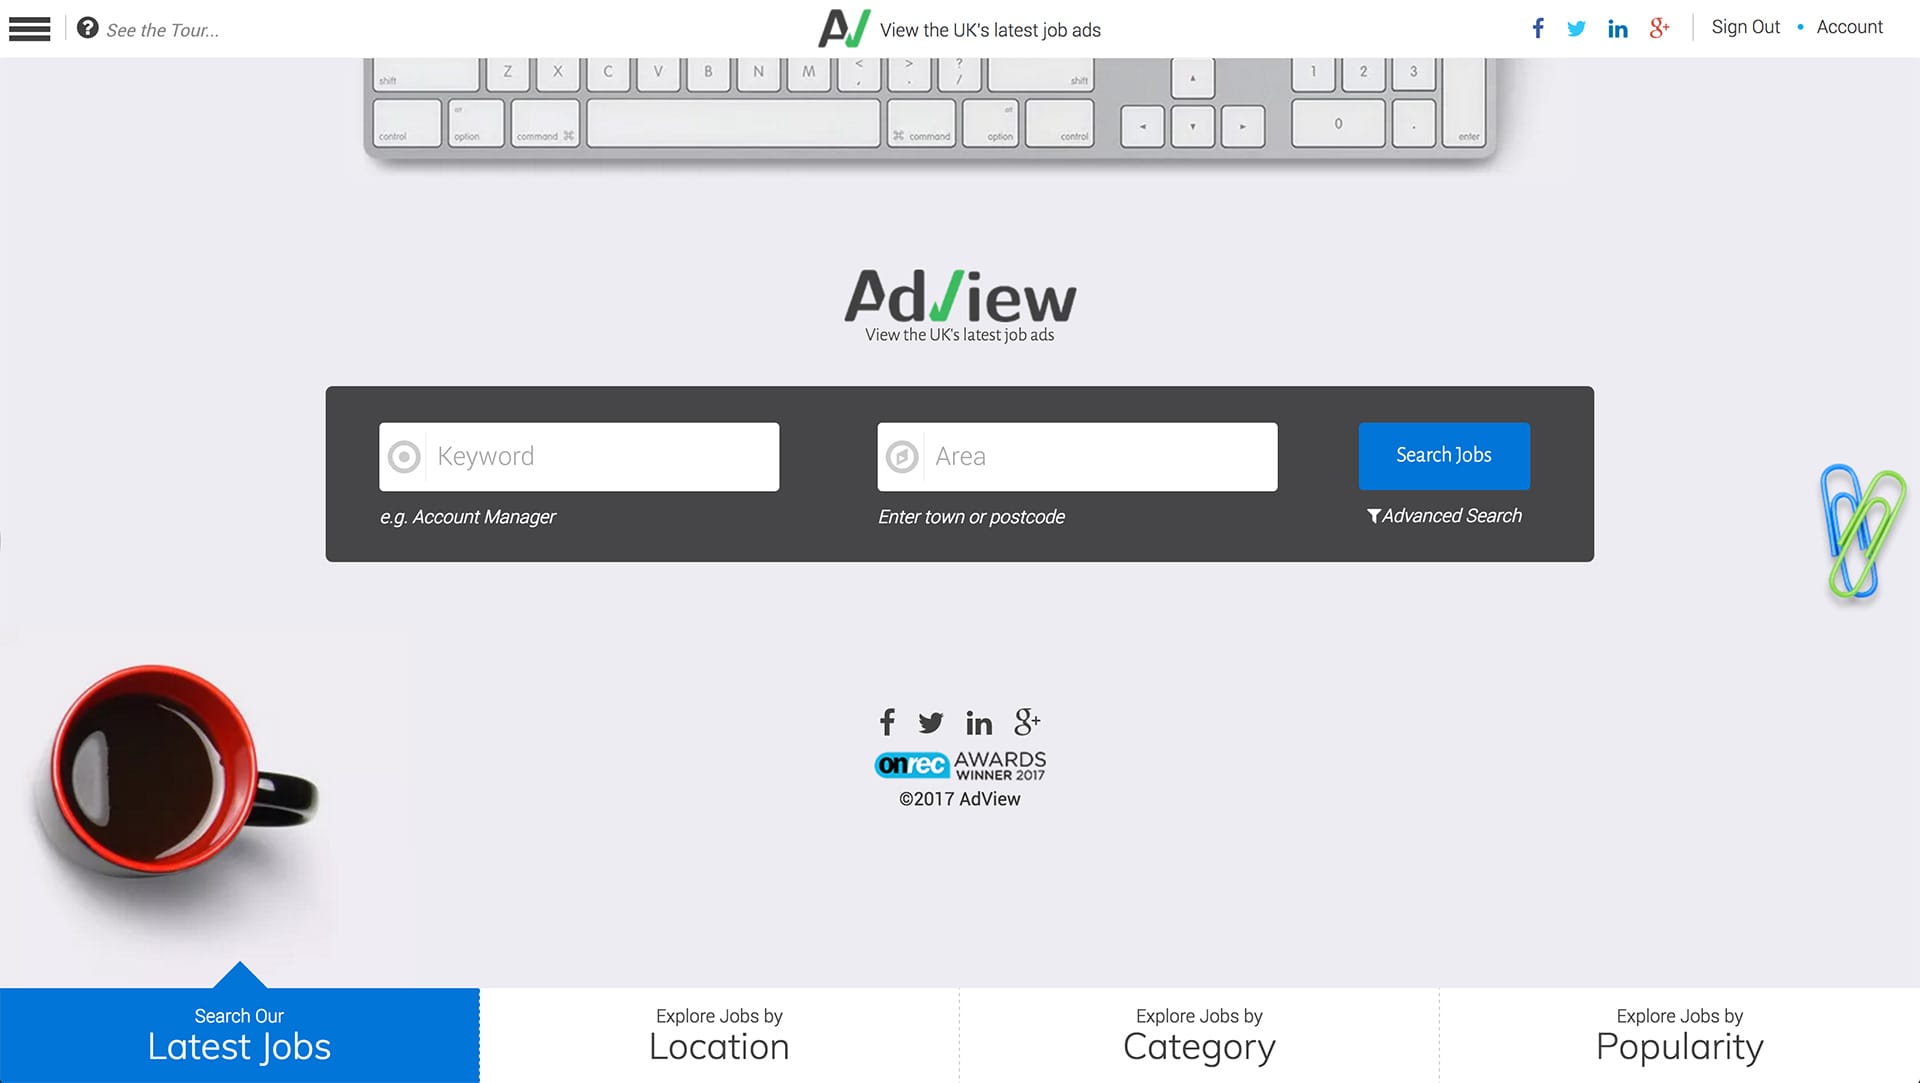The height and width of the screenshot is (1083, 1920).
Task: Expand the Explore Jobs by Category
Action: pos(1199,1036)
